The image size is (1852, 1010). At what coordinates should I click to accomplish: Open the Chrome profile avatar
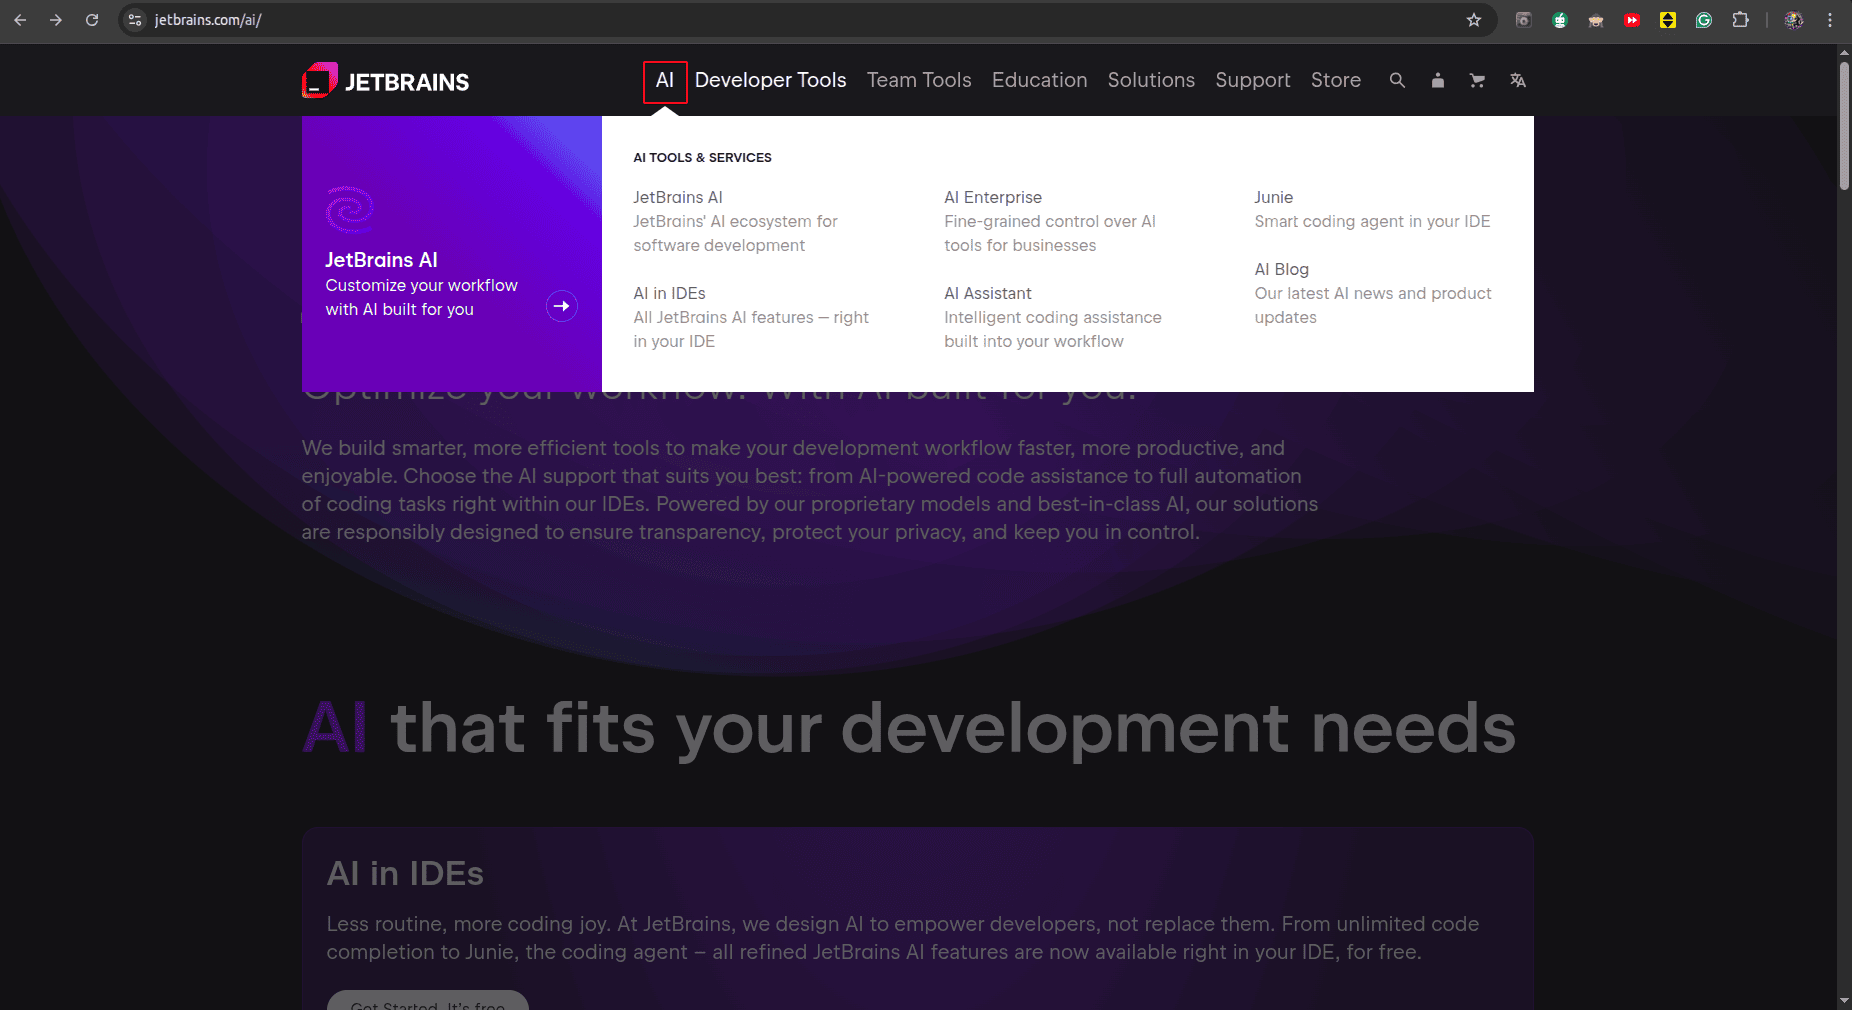[1794, 20]
